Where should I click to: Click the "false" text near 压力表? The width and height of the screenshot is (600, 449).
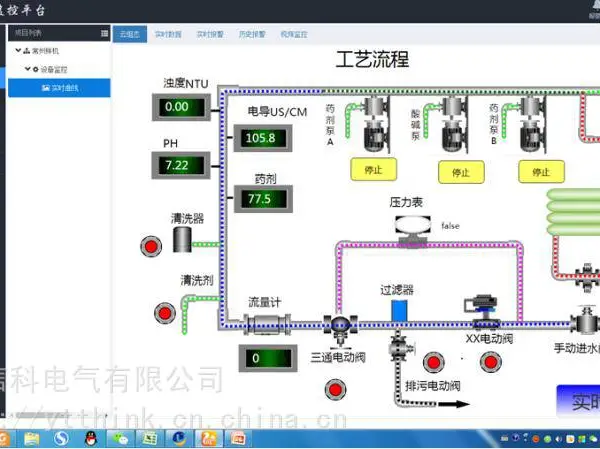[450, 226]
